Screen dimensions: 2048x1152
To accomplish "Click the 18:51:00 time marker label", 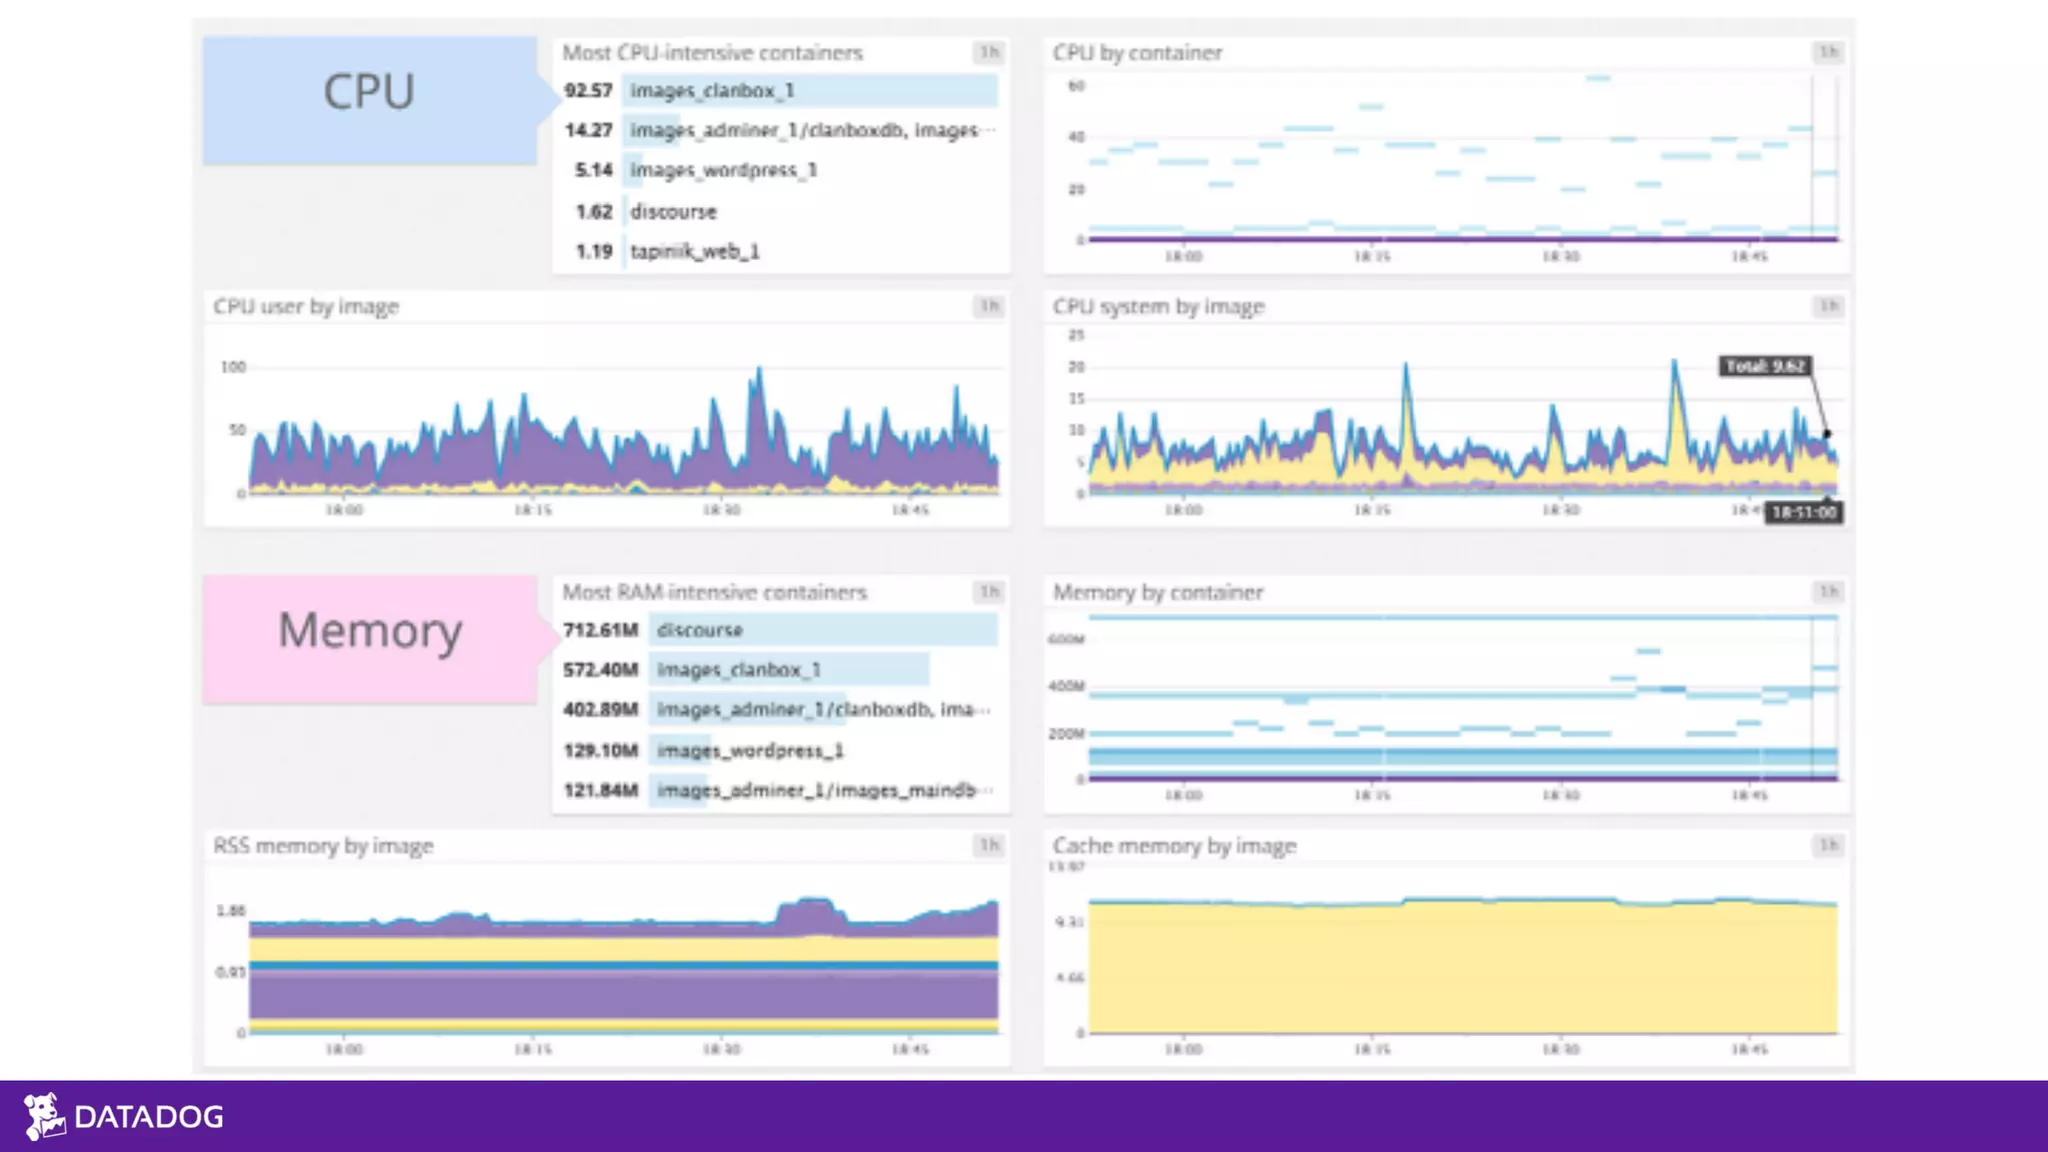I will tap(1803, 513).
